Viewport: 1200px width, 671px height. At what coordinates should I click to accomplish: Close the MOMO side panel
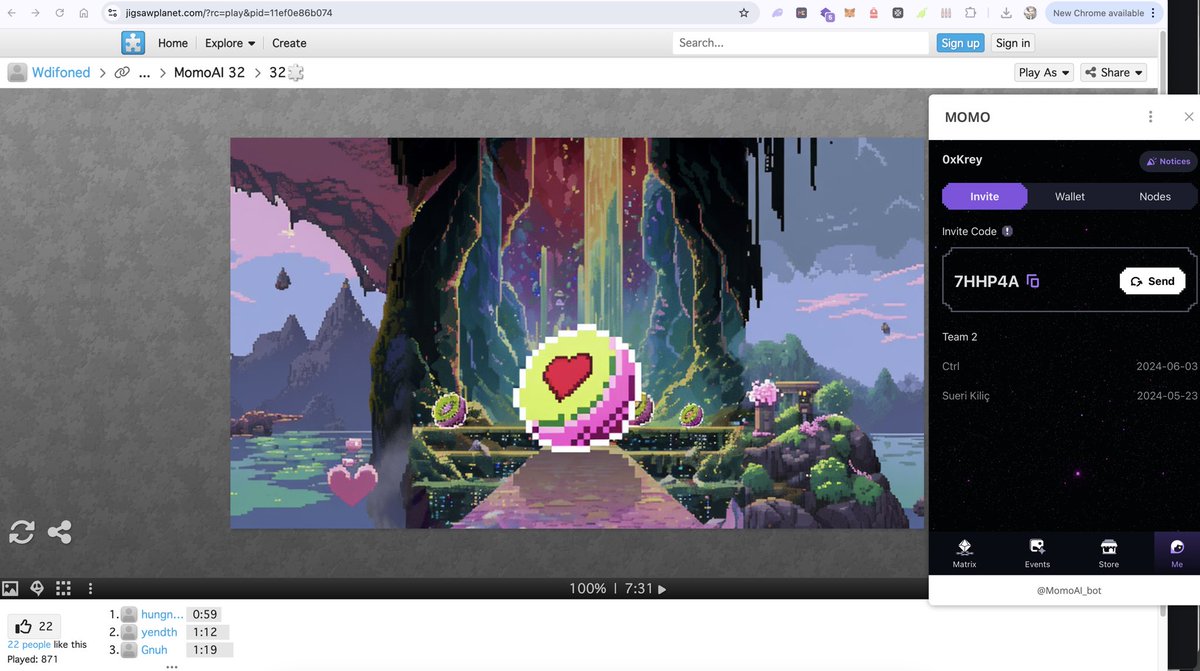click(x=1188, y=117)
